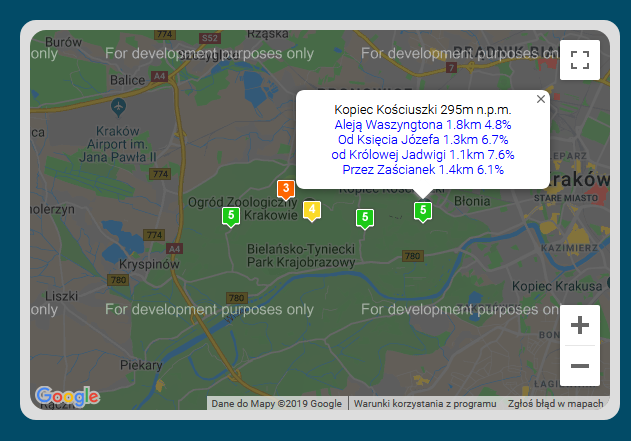Screen dimensions: 631x441
Task: Select the yellow marker numbered 4
Action: click(312, 210)
